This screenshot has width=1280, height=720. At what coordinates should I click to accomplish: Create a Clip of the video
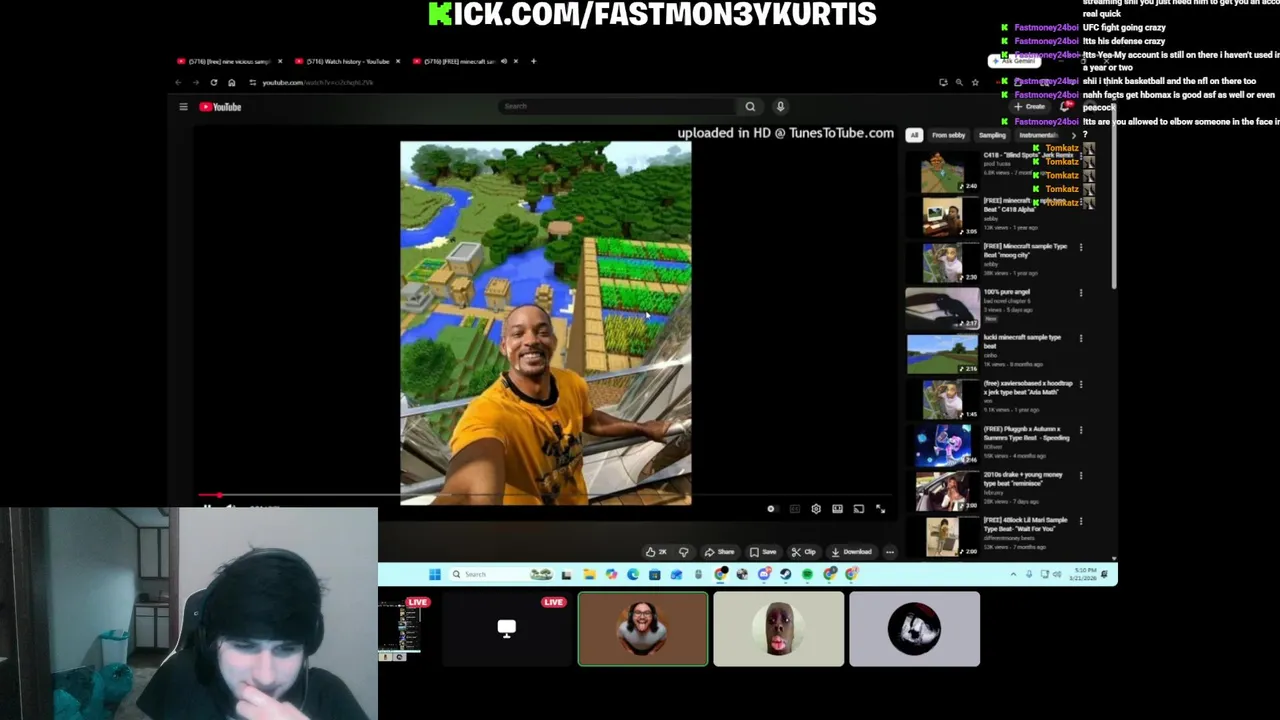[803, 552]
